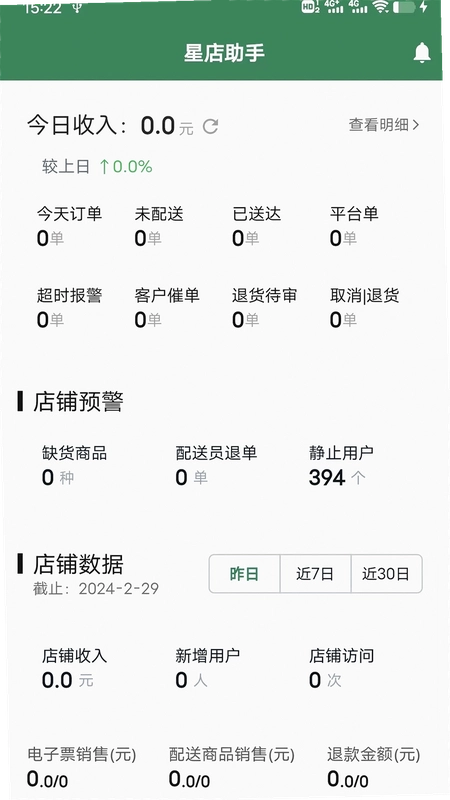Open 超时报警 timeout alerts
The width and height of the screenshot is (450, 800).
tap(69, 307)
